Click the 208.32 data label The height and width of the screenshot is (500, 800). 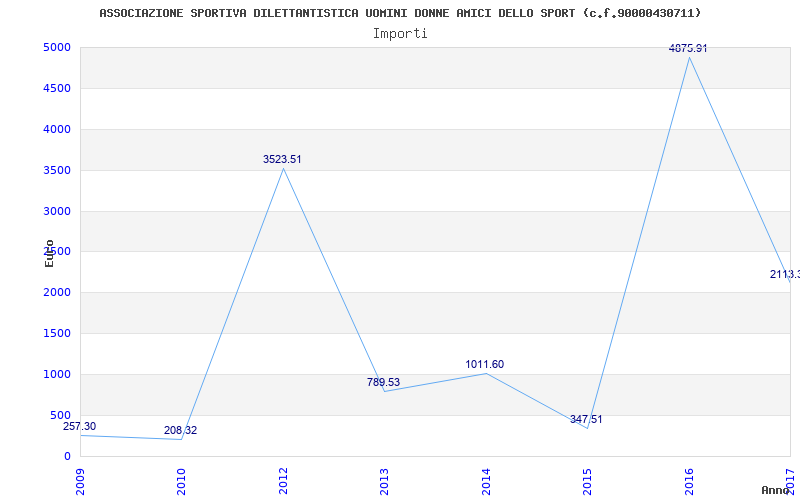[180, 431]
